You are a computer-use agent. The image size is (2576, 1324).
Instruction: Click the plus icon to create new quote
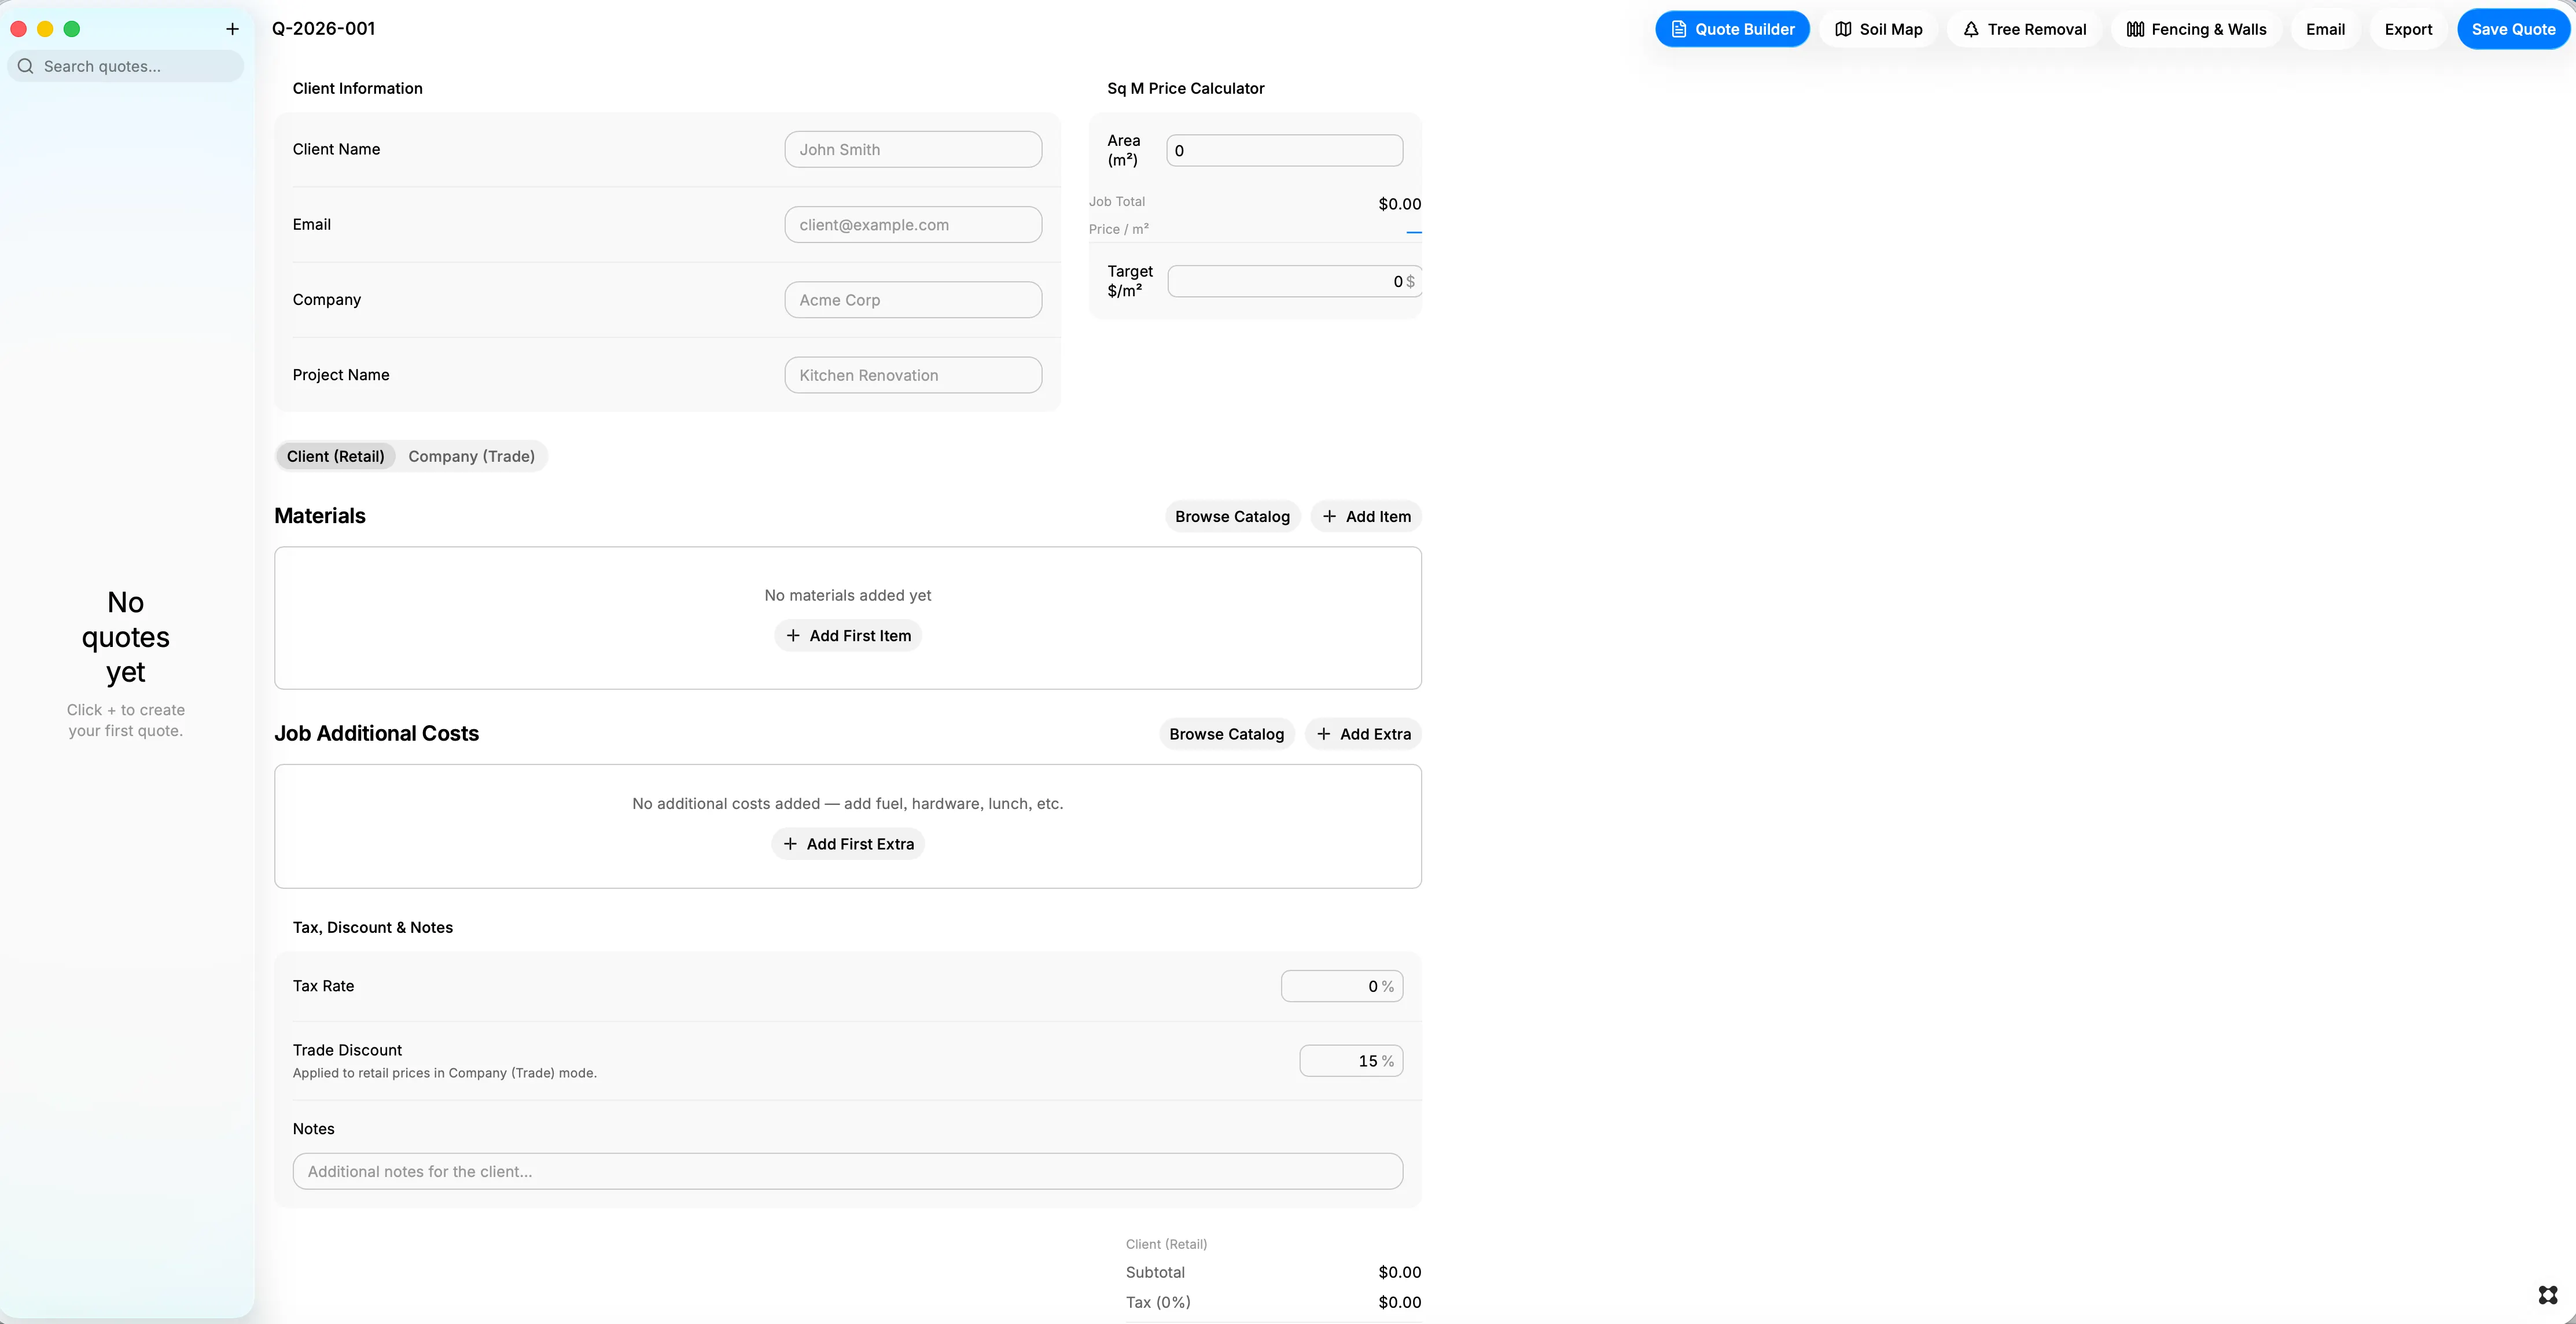tap(232, 29)
